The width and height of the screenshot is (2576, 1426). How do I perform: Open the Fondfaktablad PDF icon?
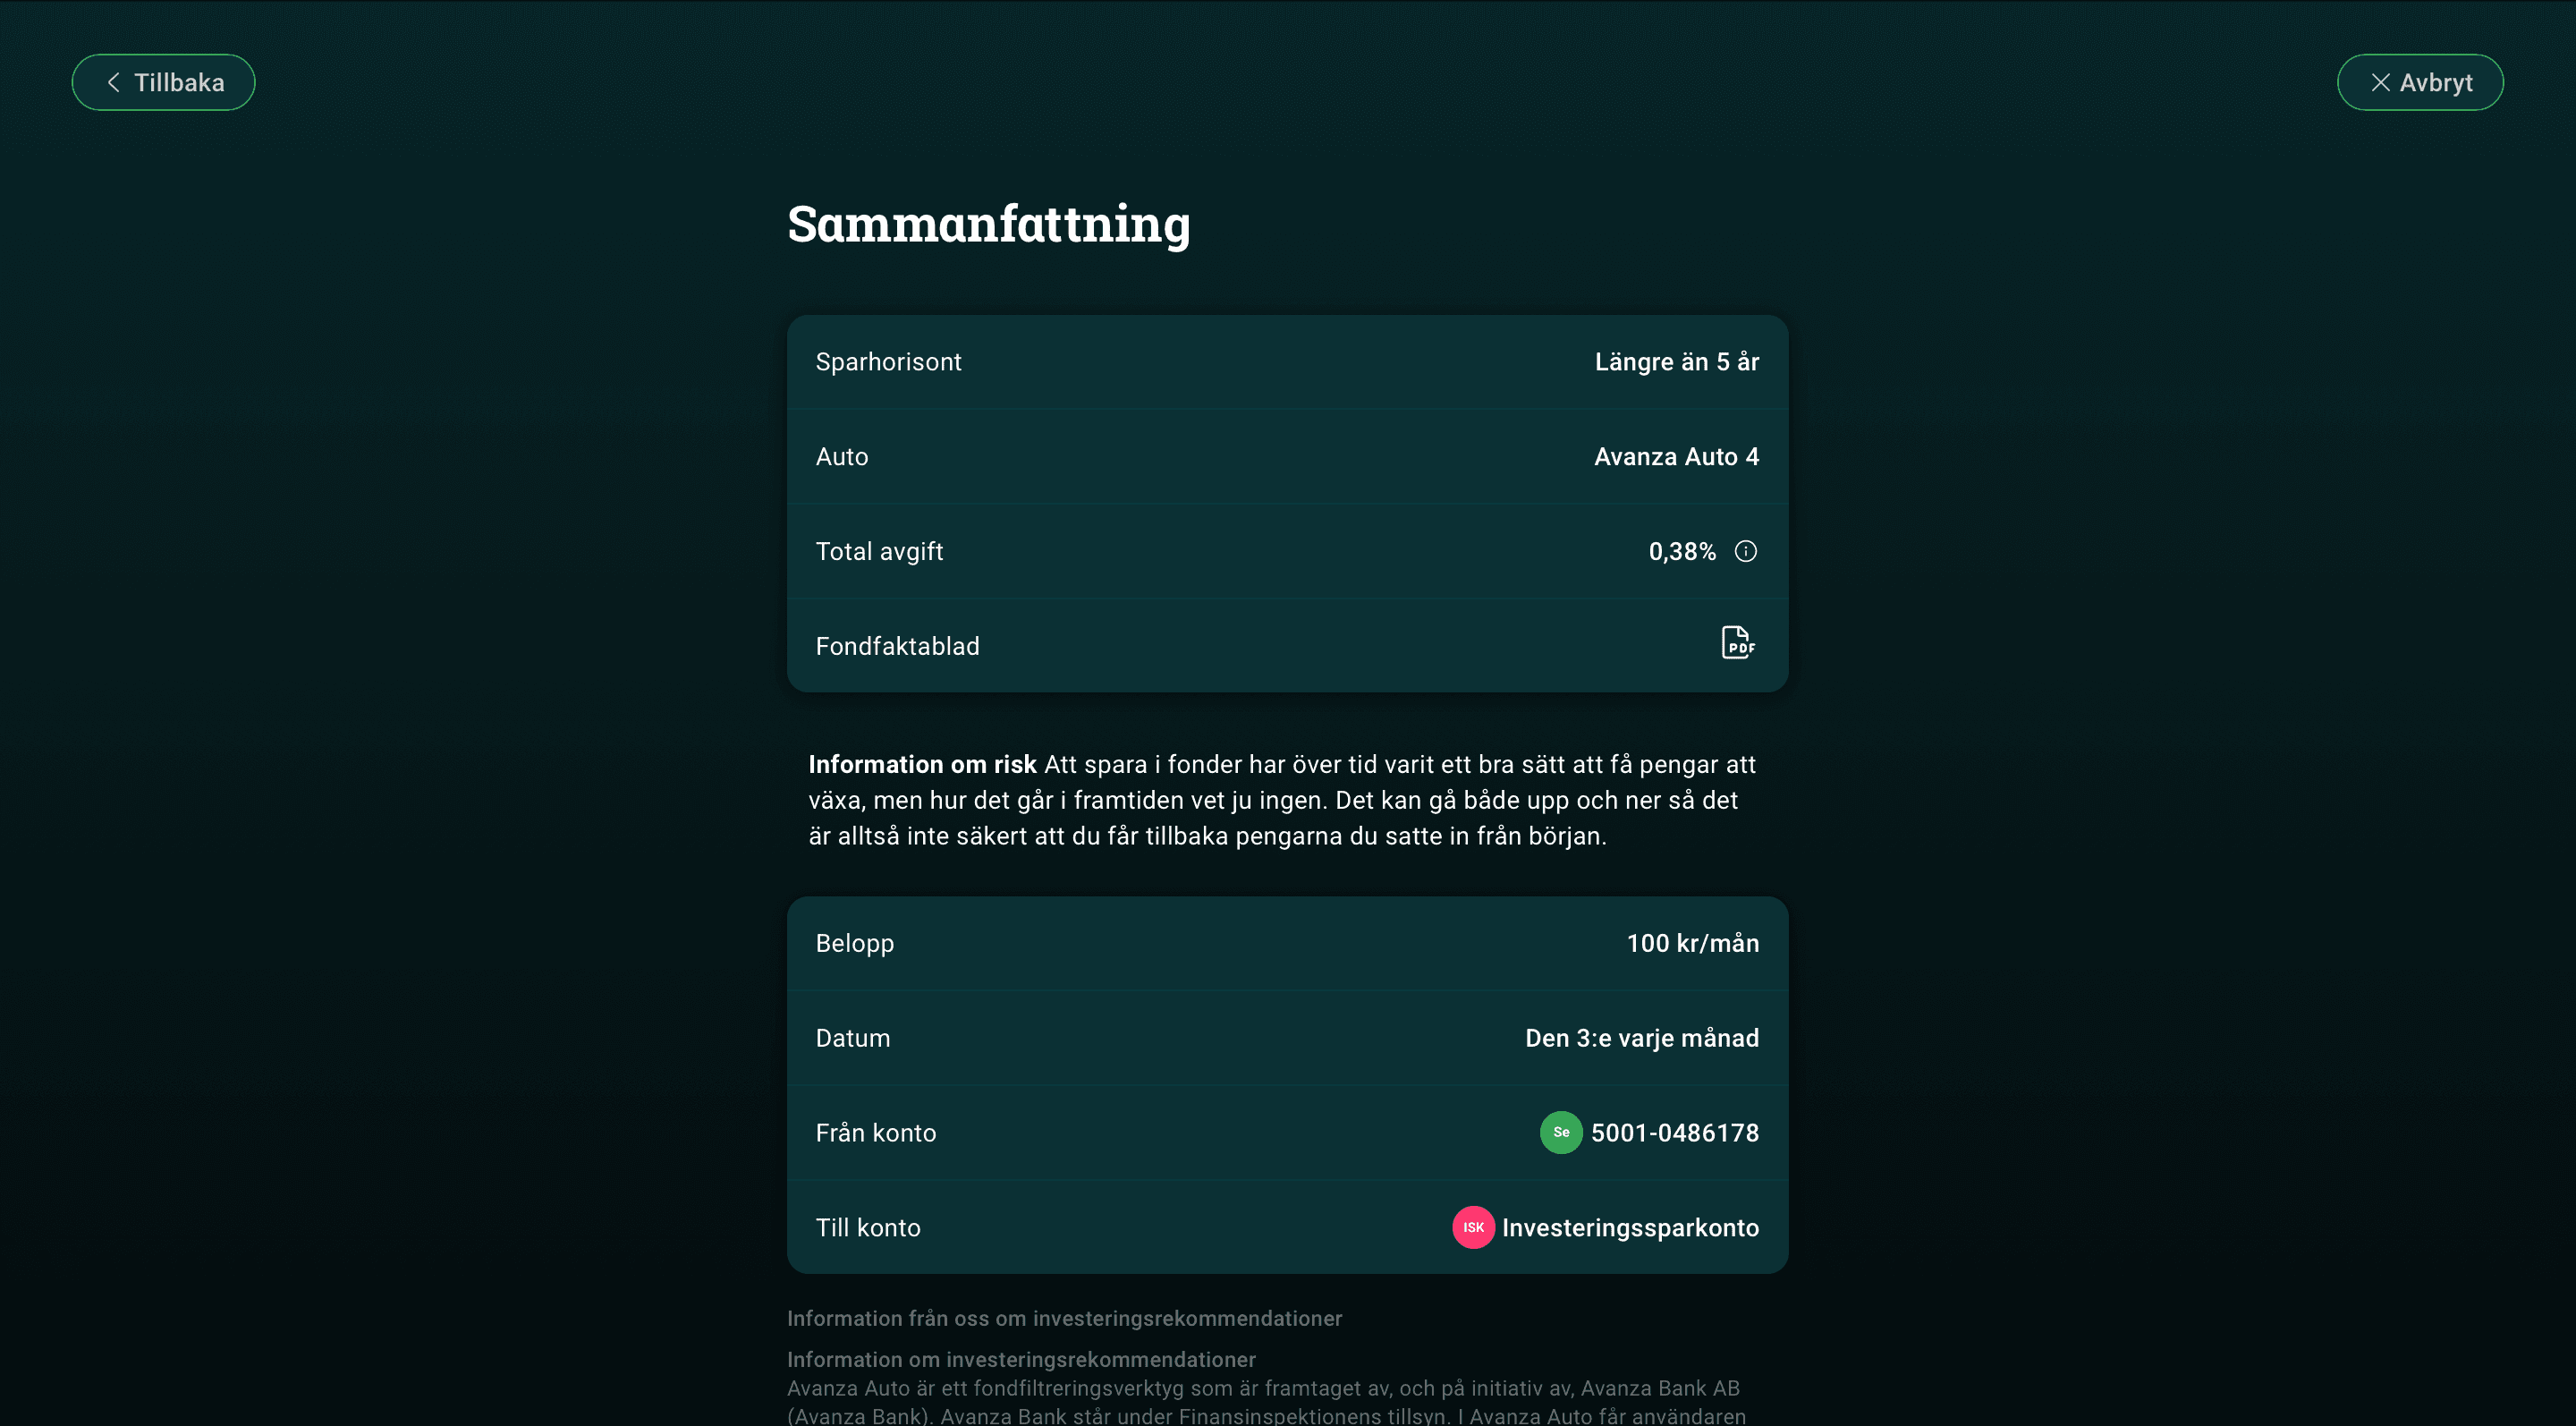[1738, 643]
